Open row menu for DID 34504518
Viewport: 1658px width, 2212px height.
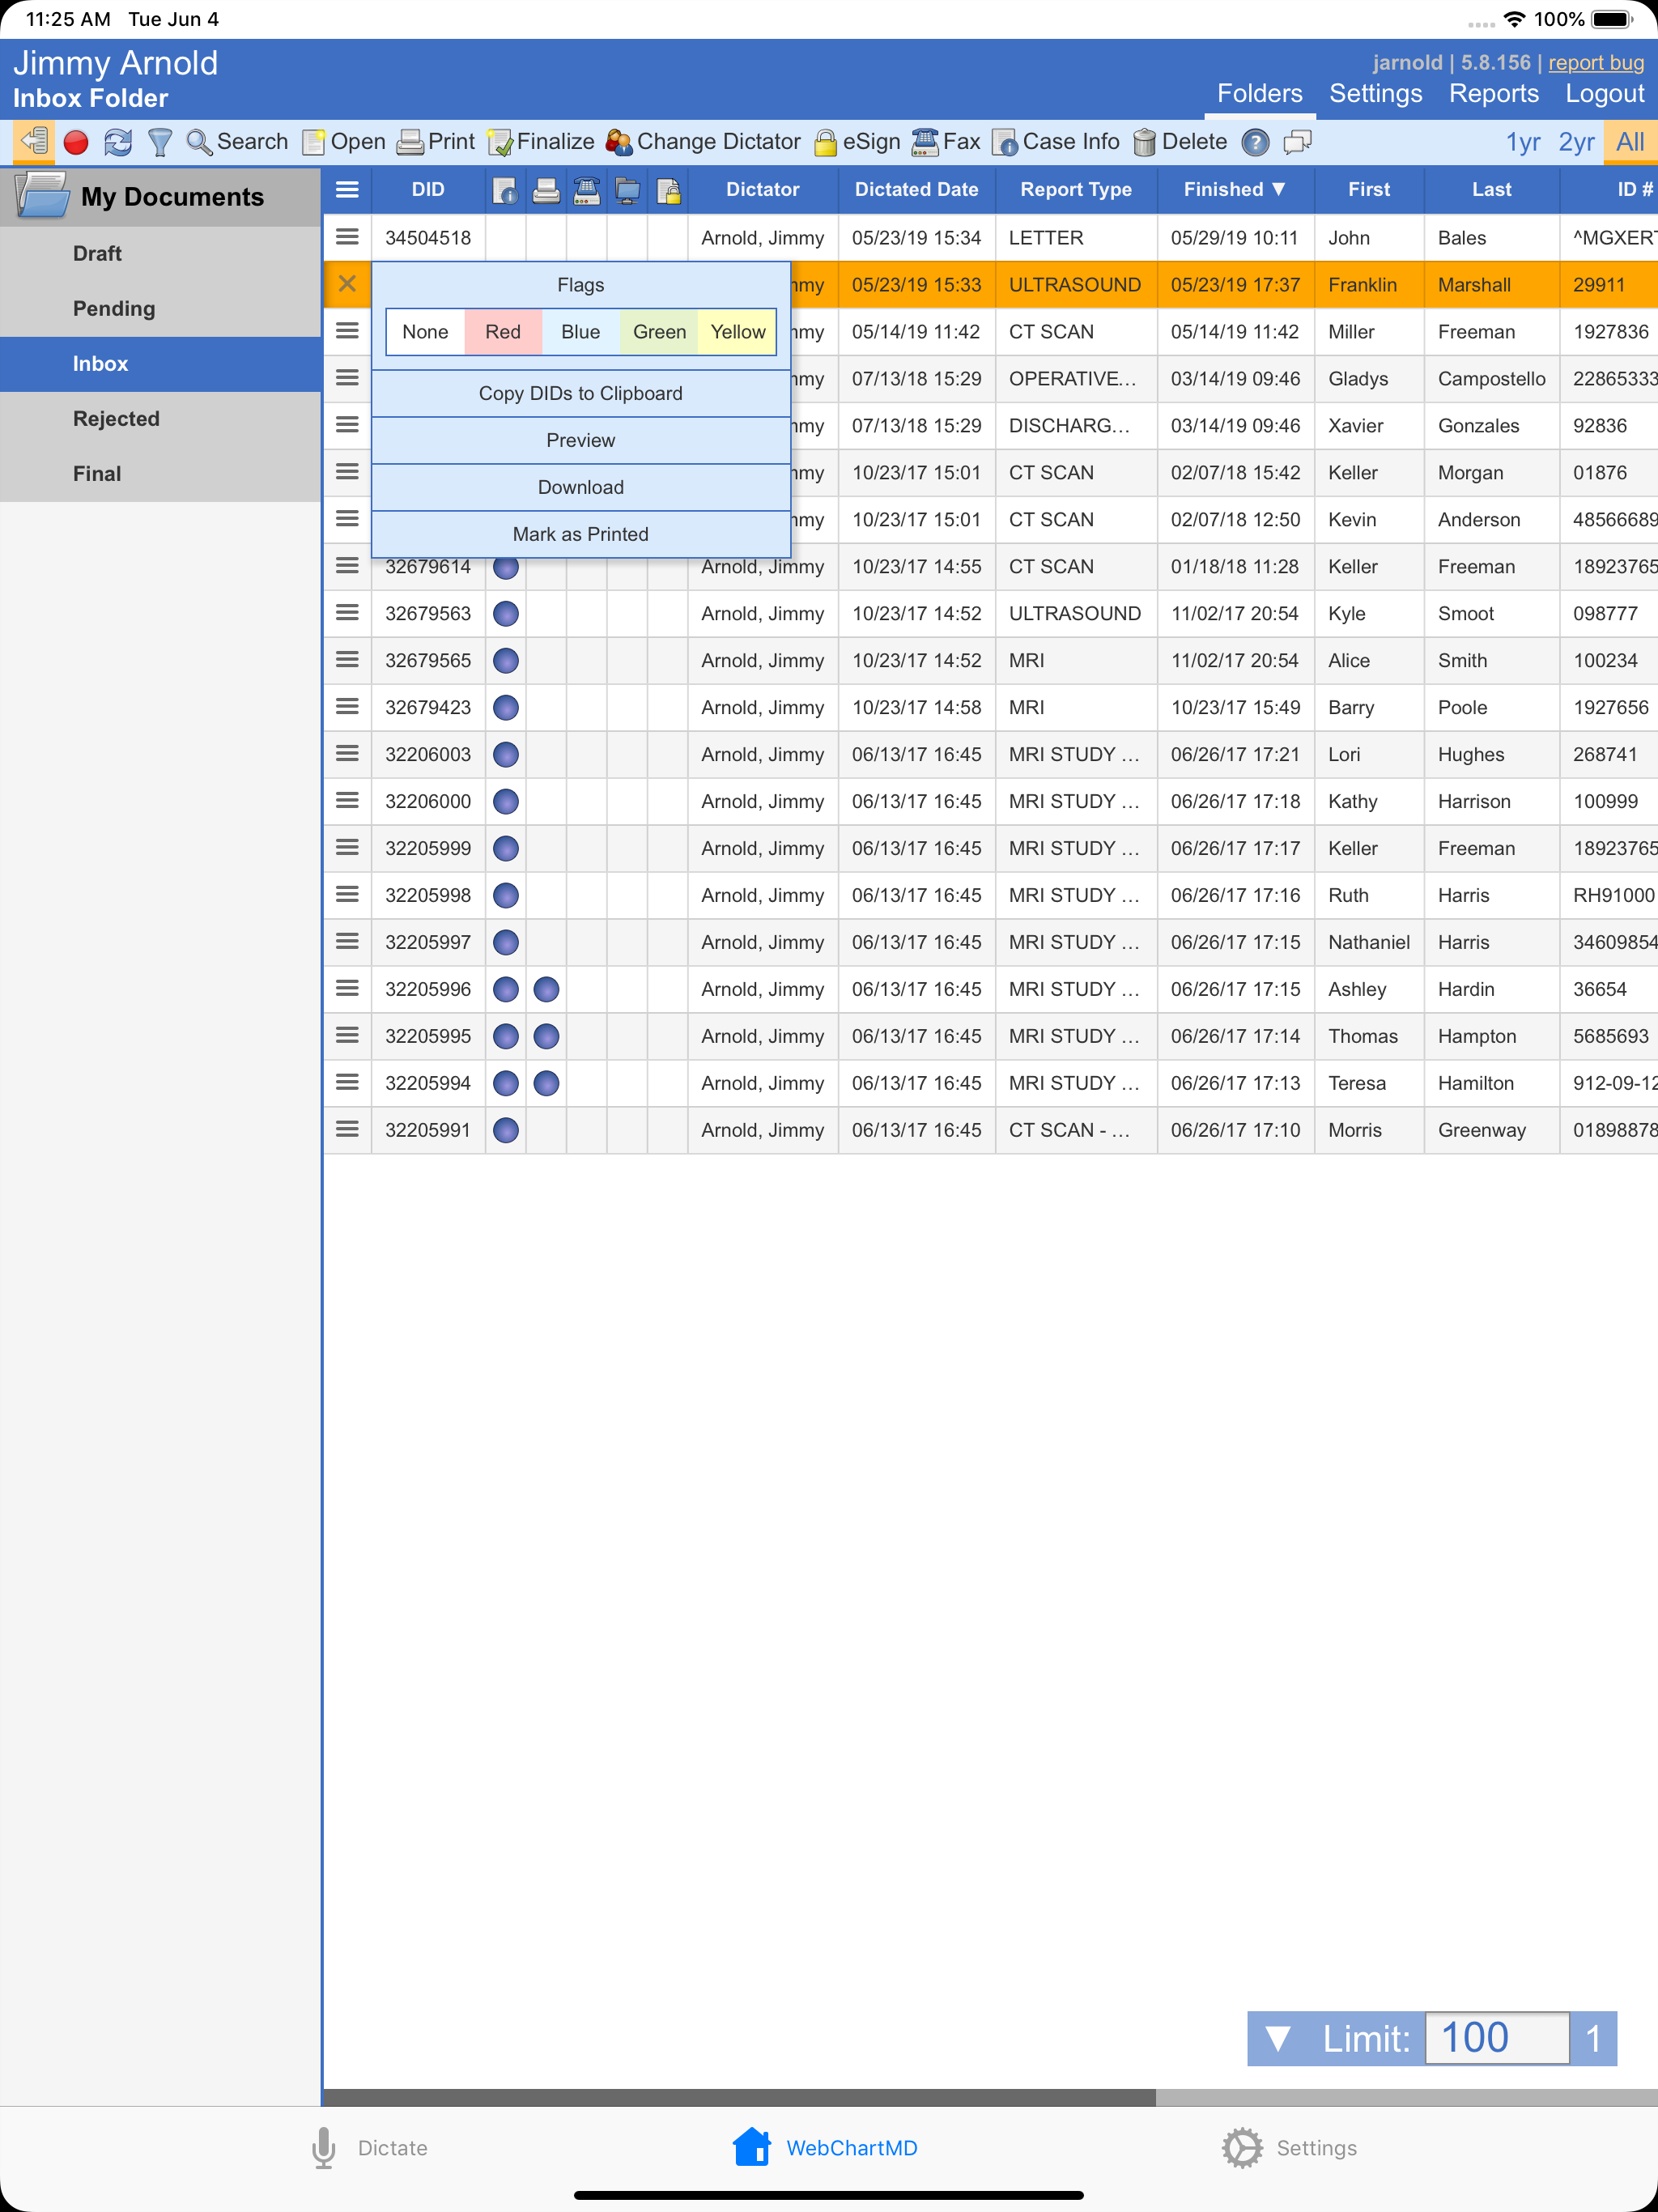point(347,237)
